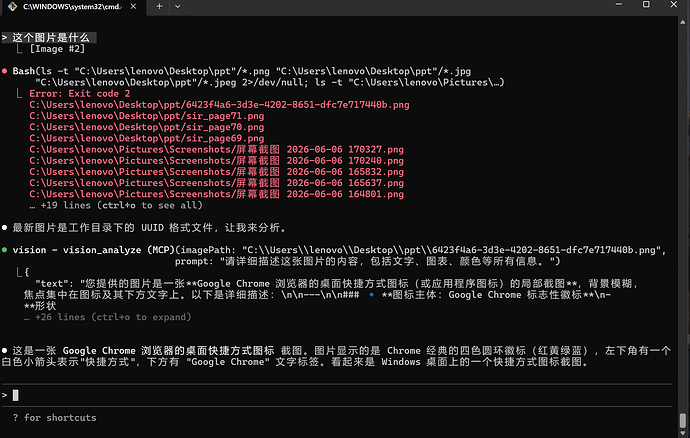Click the blue diamond in the JSON output
The height and width of the screenshot is (438, 690).
(x=371, y=294)
